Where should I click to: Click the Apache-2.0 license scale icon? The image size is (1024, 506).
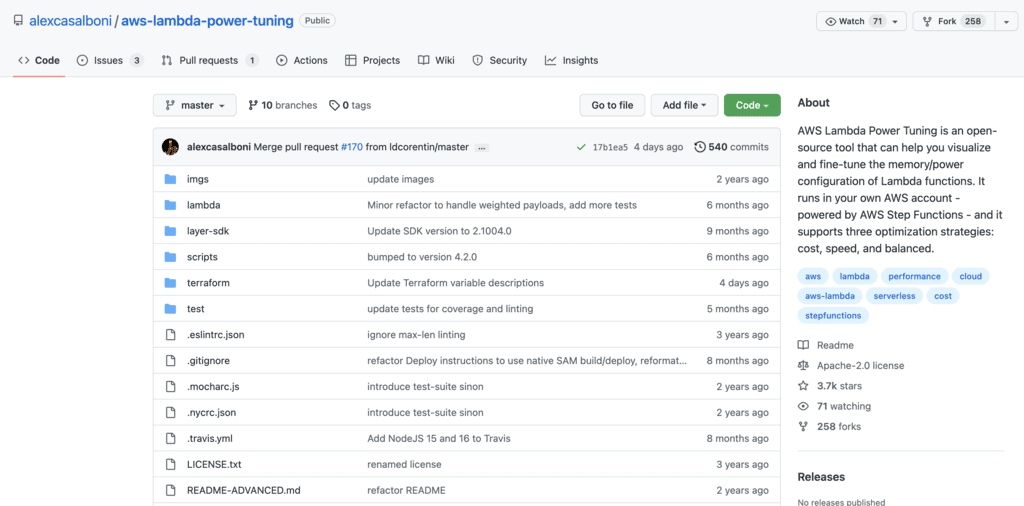[x=803, y=366]
